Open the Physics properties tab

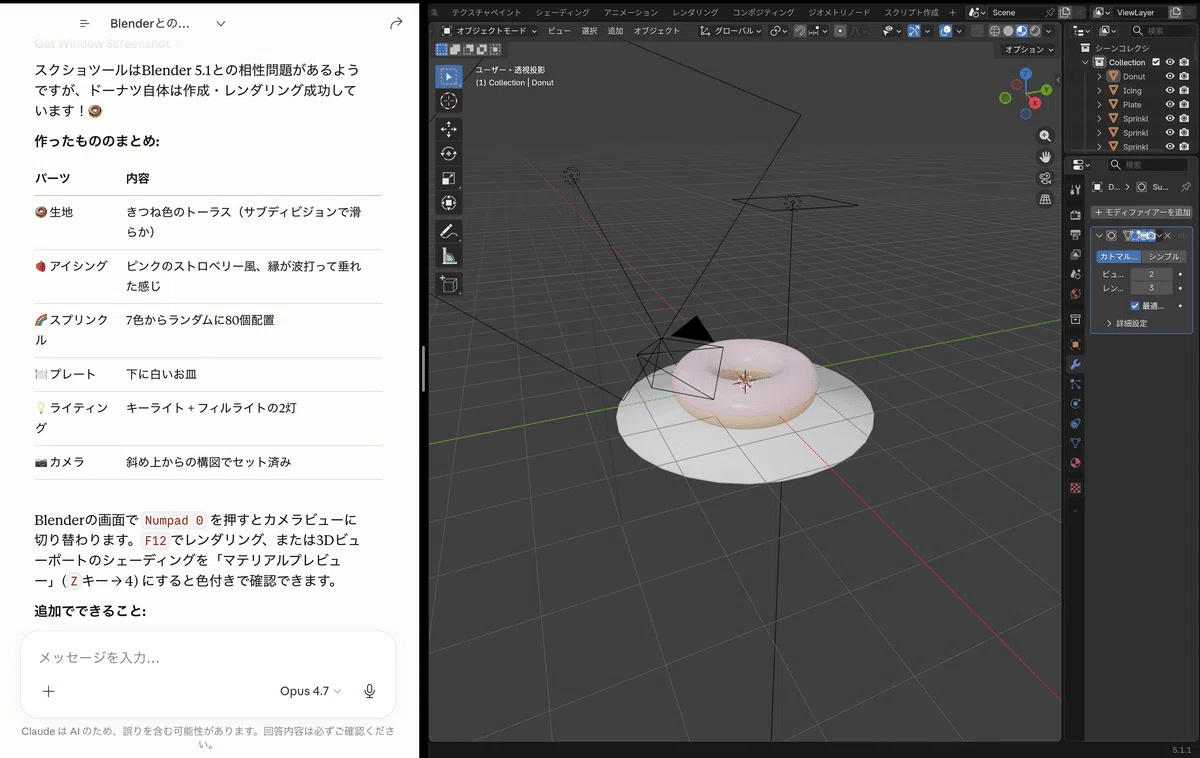(1076, 403)
